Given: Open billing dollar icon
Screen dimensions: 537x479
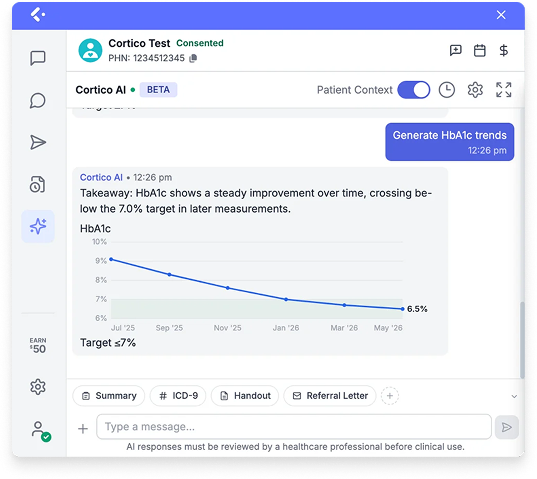Looking at the screenshot, I should [x=503, y=51].
